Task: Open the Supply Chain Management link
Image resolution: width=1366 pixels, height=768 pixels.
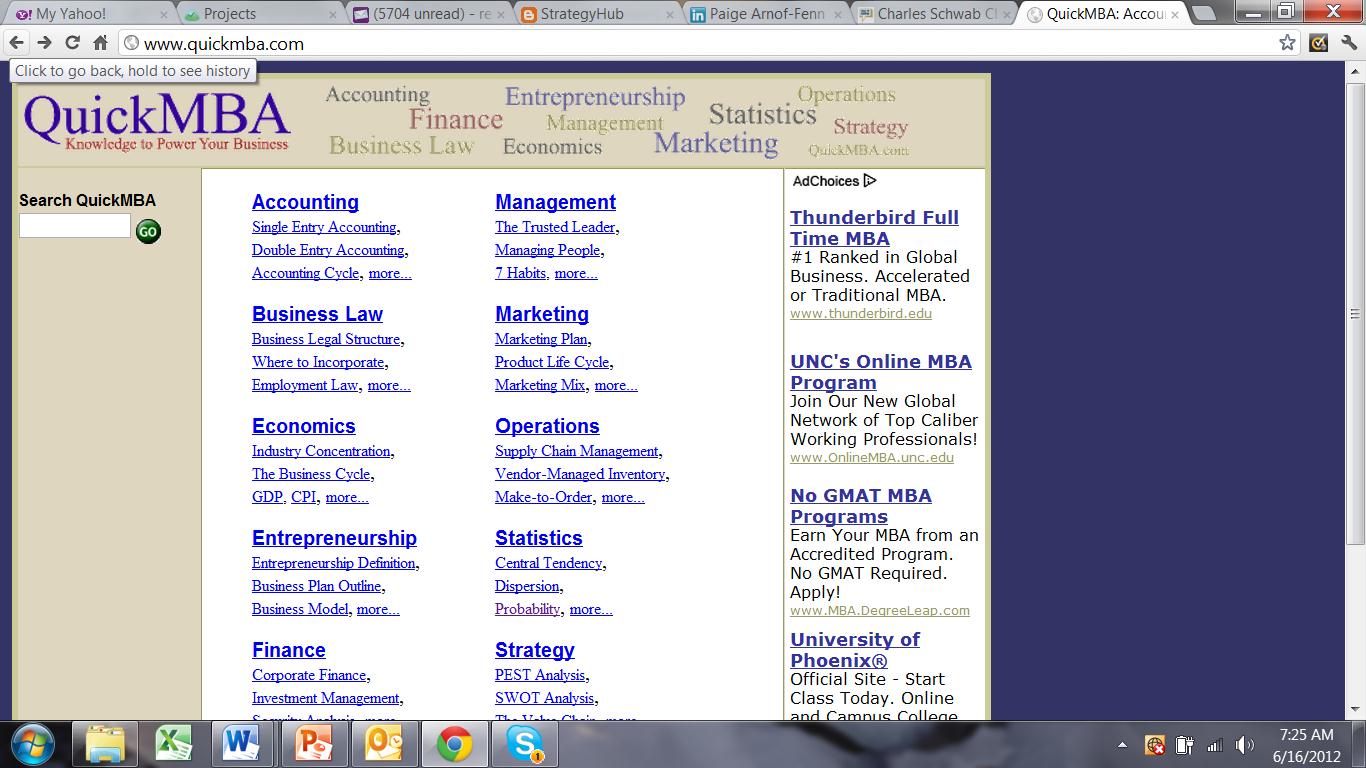Action: [575, 451]
